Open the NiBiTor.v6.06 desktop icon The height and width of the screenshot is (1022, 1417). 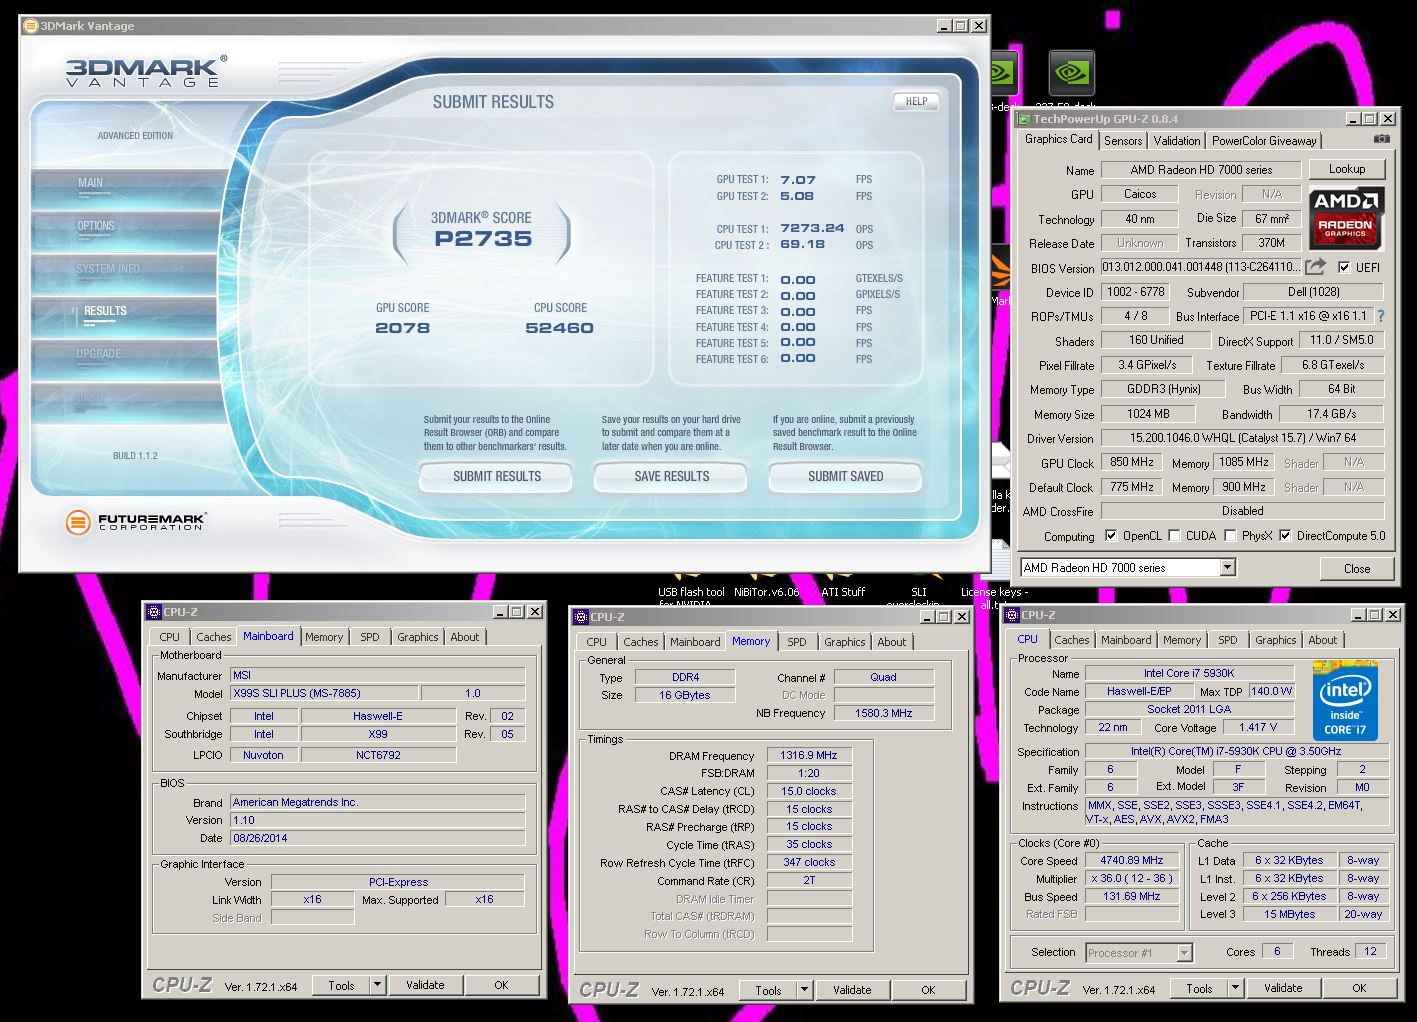pyautogui.click(x=767, y=591)
